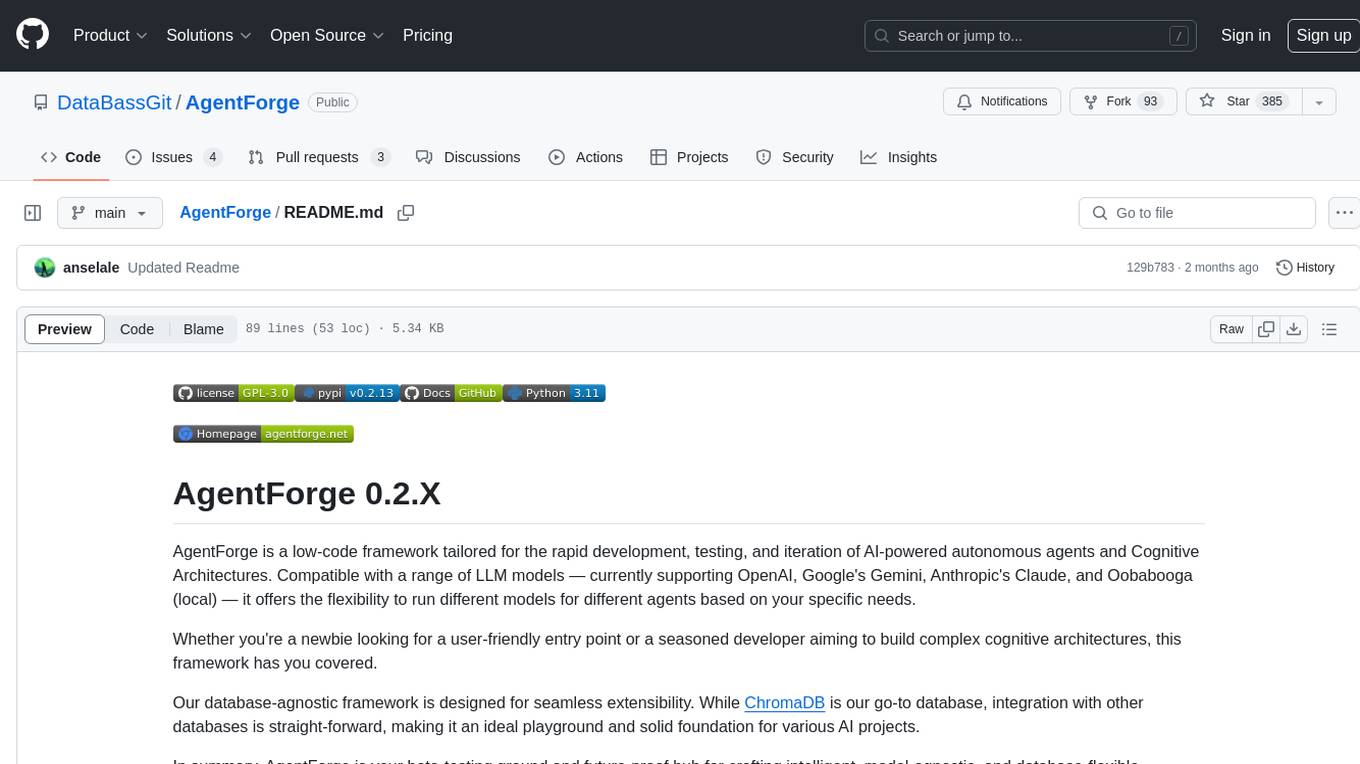The image size is (1360, 764).
Task: Click the AgentForge 0.2.X heading
Action: (307, 494)
